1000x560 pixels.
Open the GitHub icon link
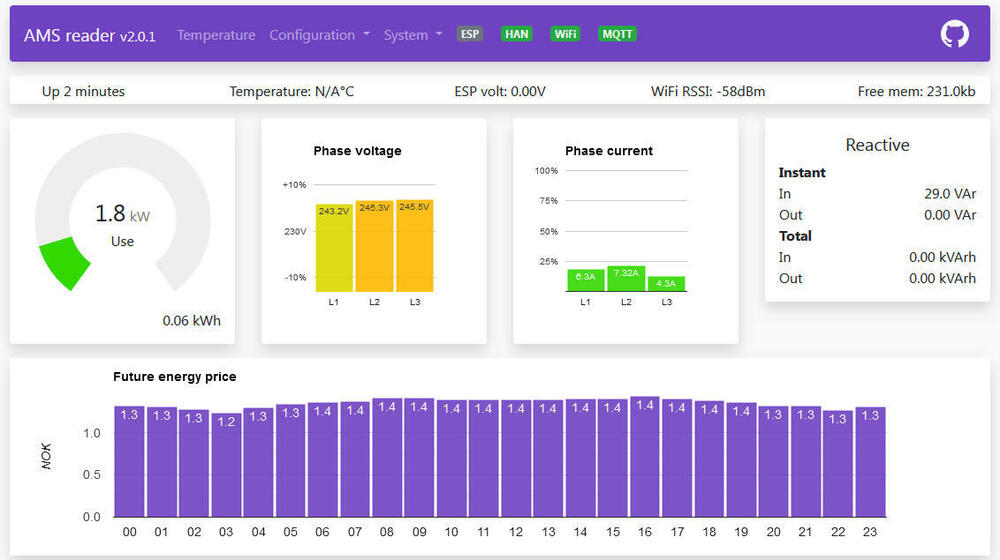pos(955,34)
